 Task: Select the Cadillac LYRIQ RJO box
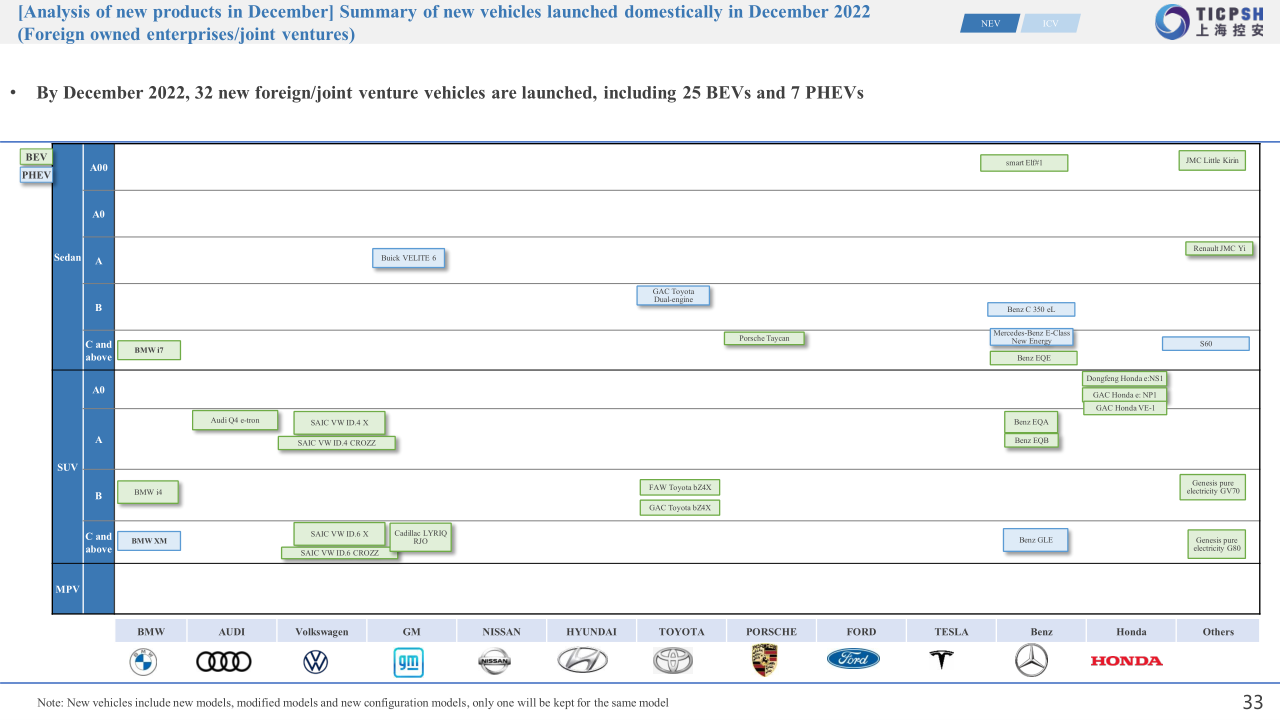click(420, 537)
